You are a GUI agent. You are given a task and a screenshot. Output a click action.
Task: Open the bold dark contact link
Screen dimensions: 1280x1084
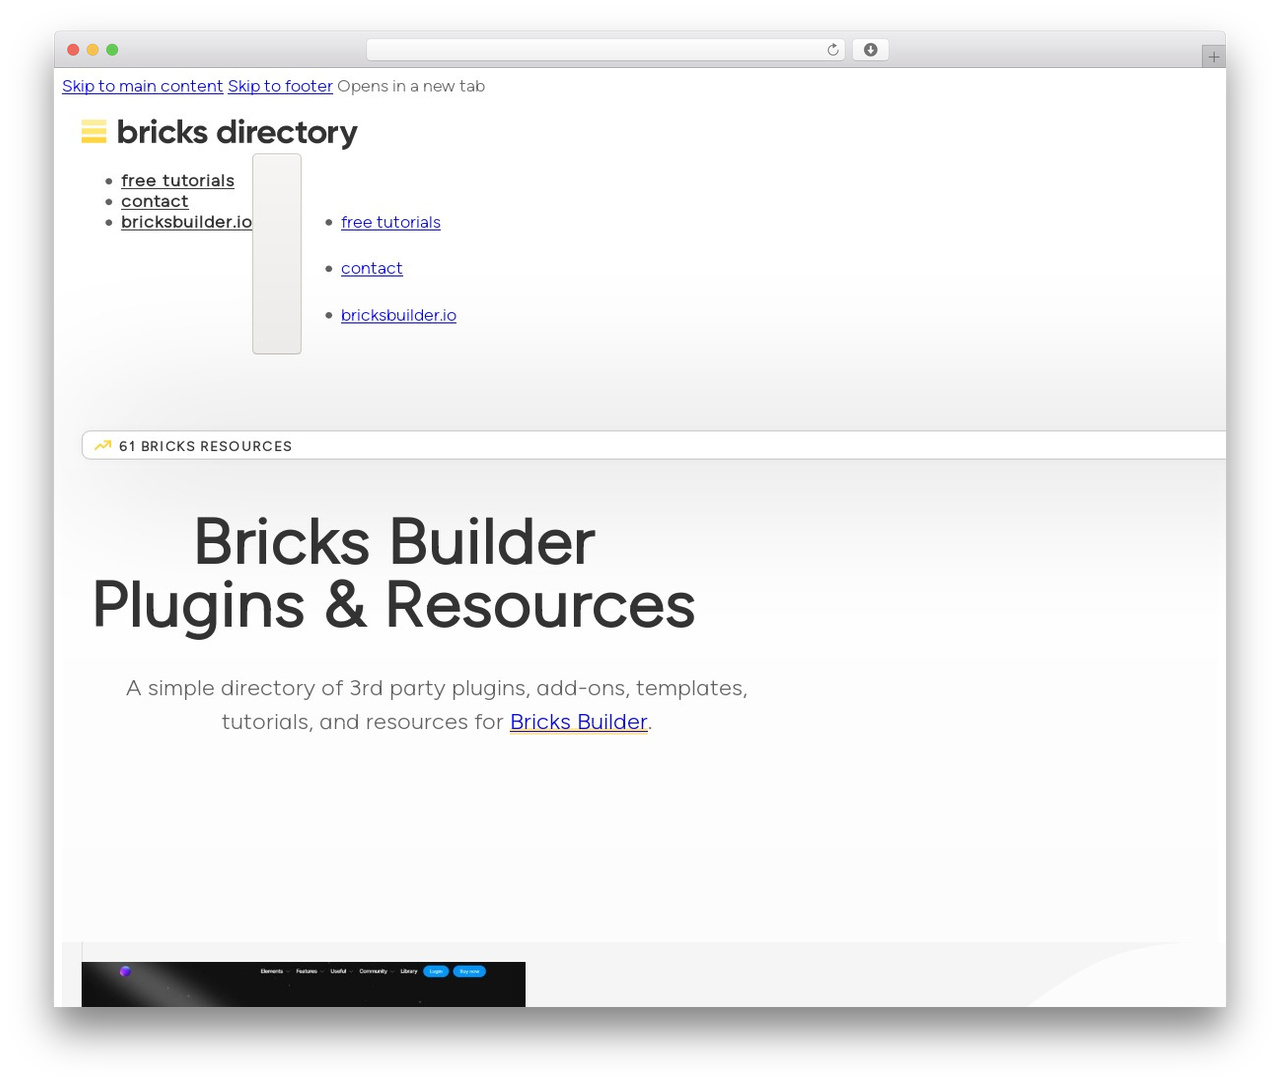pos(155,202)
